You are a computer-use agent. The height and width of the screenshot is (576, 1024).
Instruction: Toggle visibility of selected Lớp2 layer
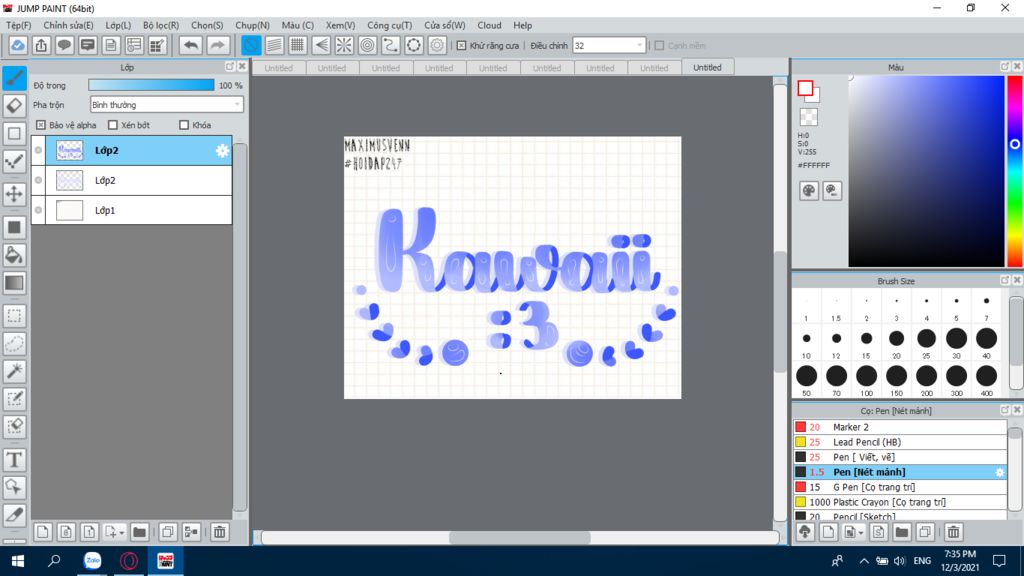point(39,150)
